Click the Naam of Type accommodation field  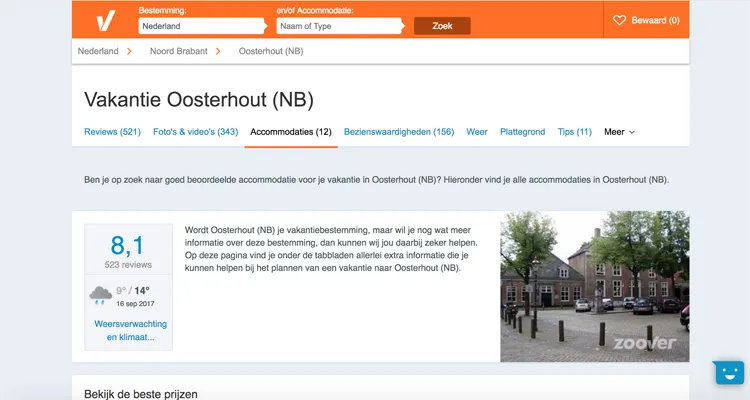pos(339,26)
